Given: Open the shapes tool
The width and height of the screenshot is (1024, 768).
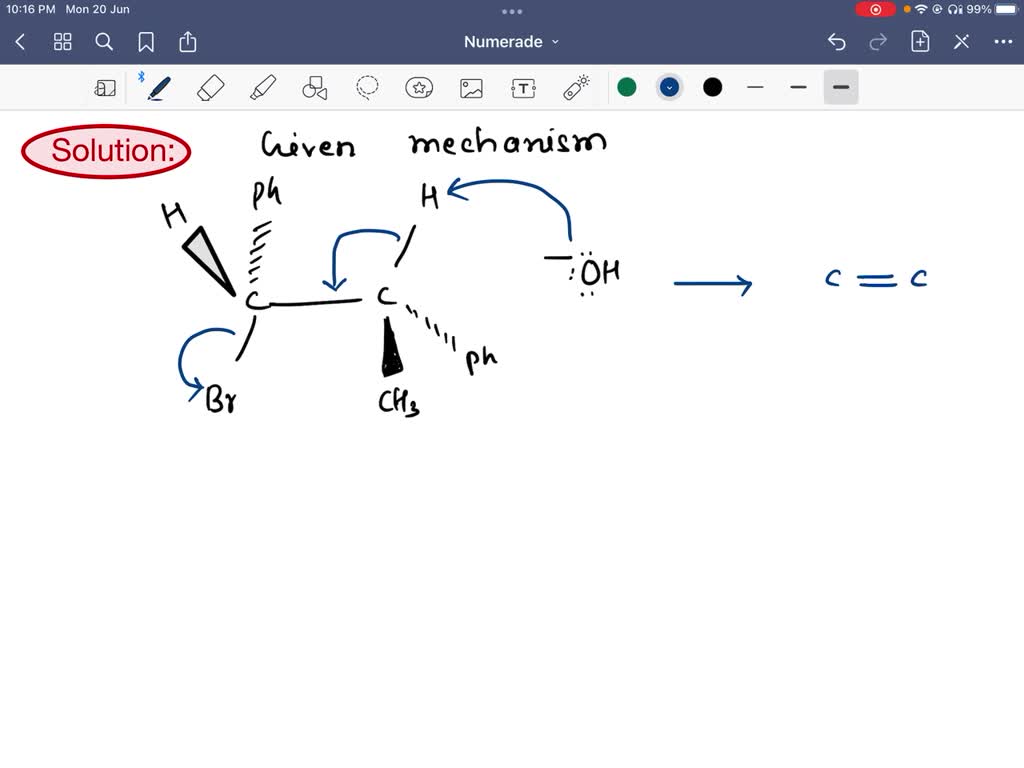Looking at the screenshot, I should 314,87.
